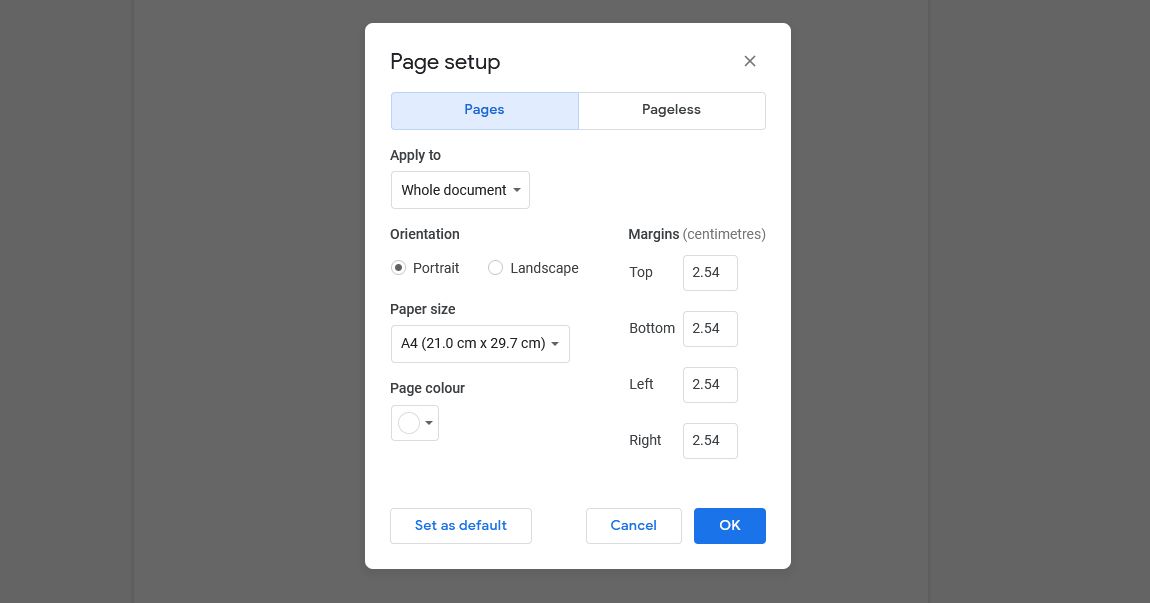Switch to the Pageless tab
The height and width of the screenshot is (603, 1150).
click(671, 110)
